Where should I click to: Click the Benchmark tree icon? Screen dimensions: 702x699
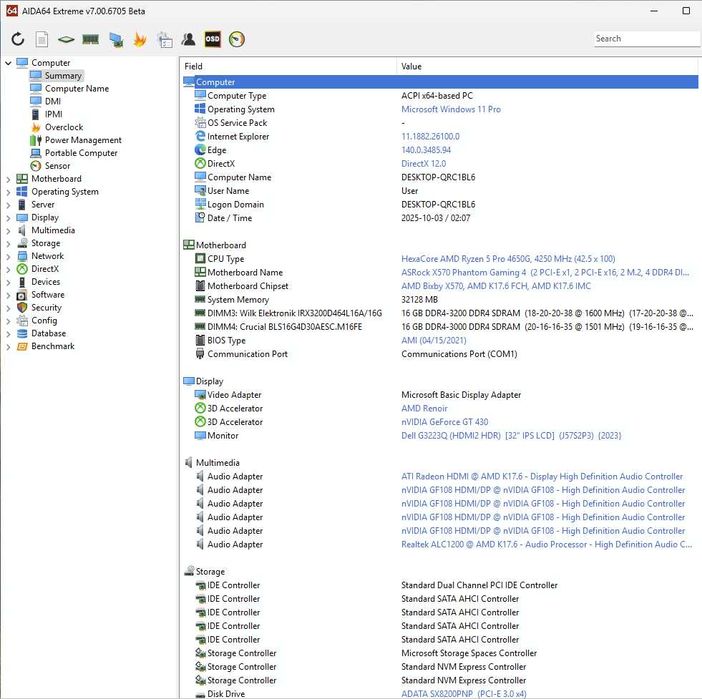coord(22,346)
